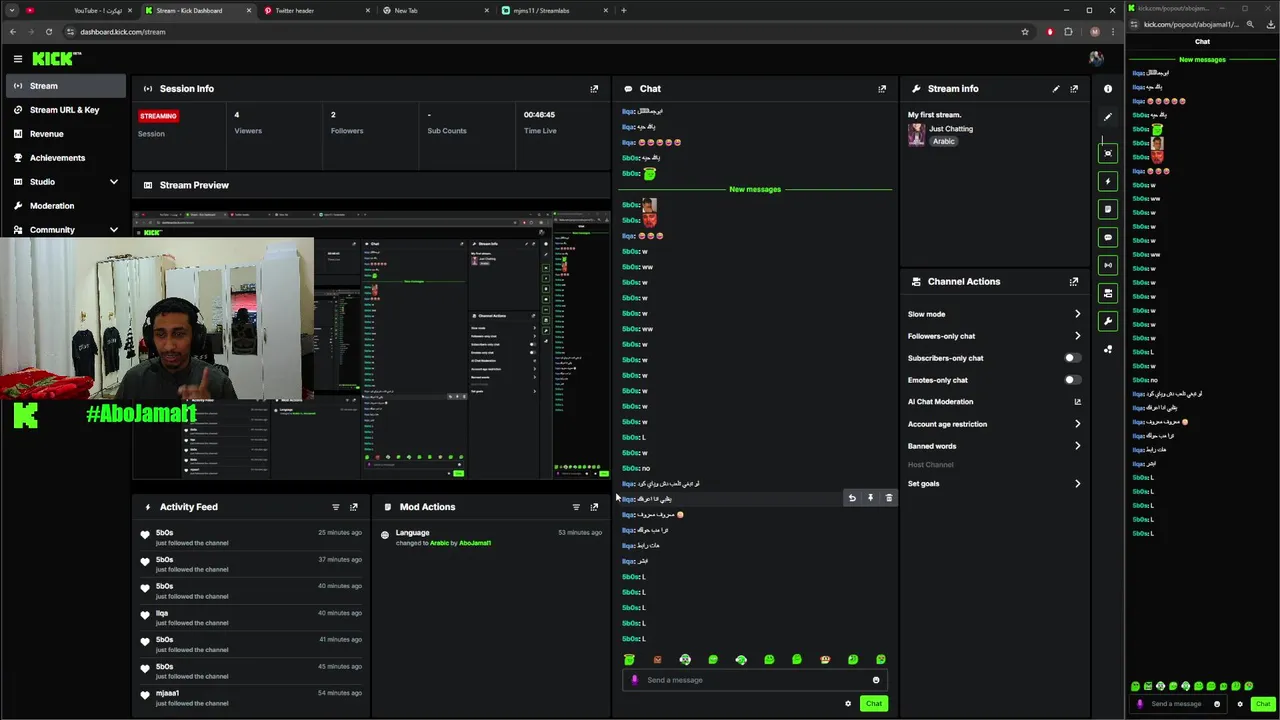Edit stream info using the Stream info pencil

tap(1056, 89)
